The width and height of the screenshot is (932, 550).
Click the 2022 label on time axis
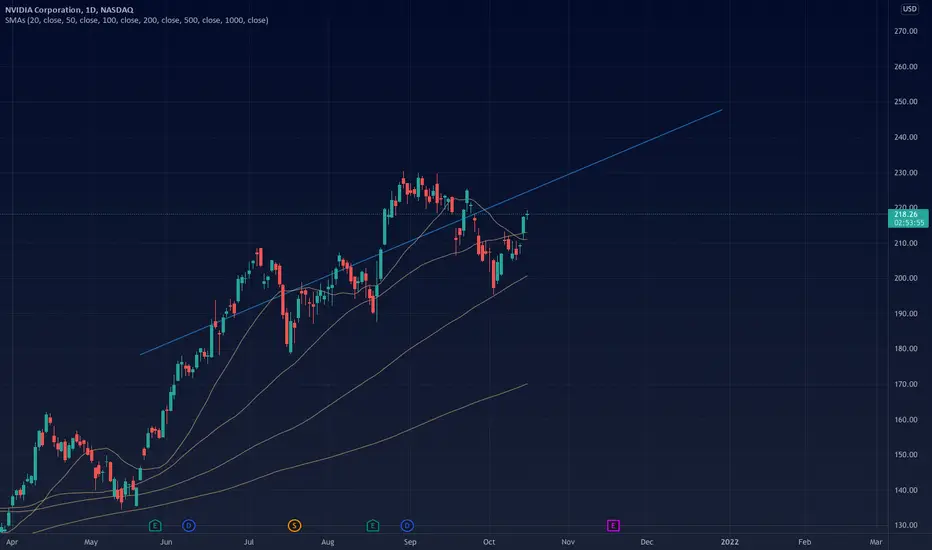pyautogui.click(x=730, y=542)
